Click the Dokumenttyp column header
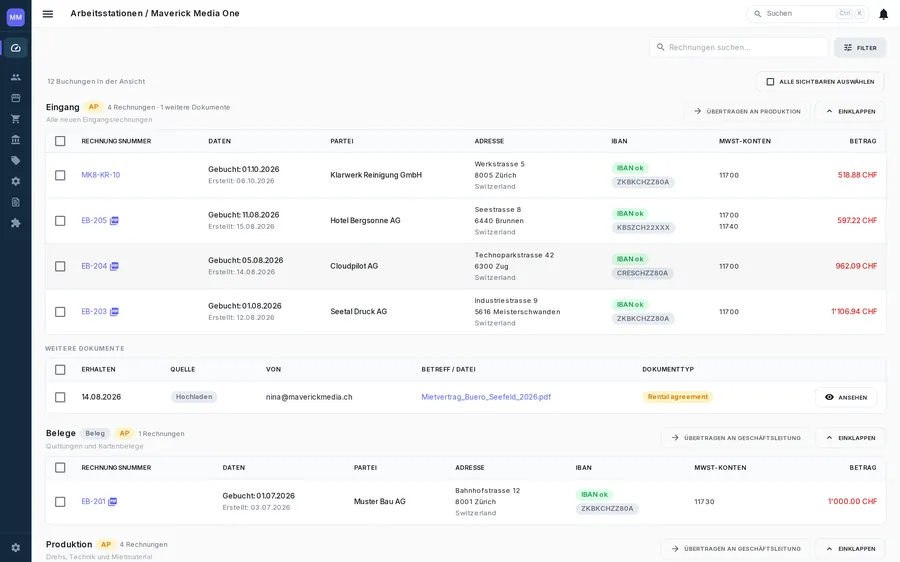This screenshot has width=900, height=562. [668, 370]
